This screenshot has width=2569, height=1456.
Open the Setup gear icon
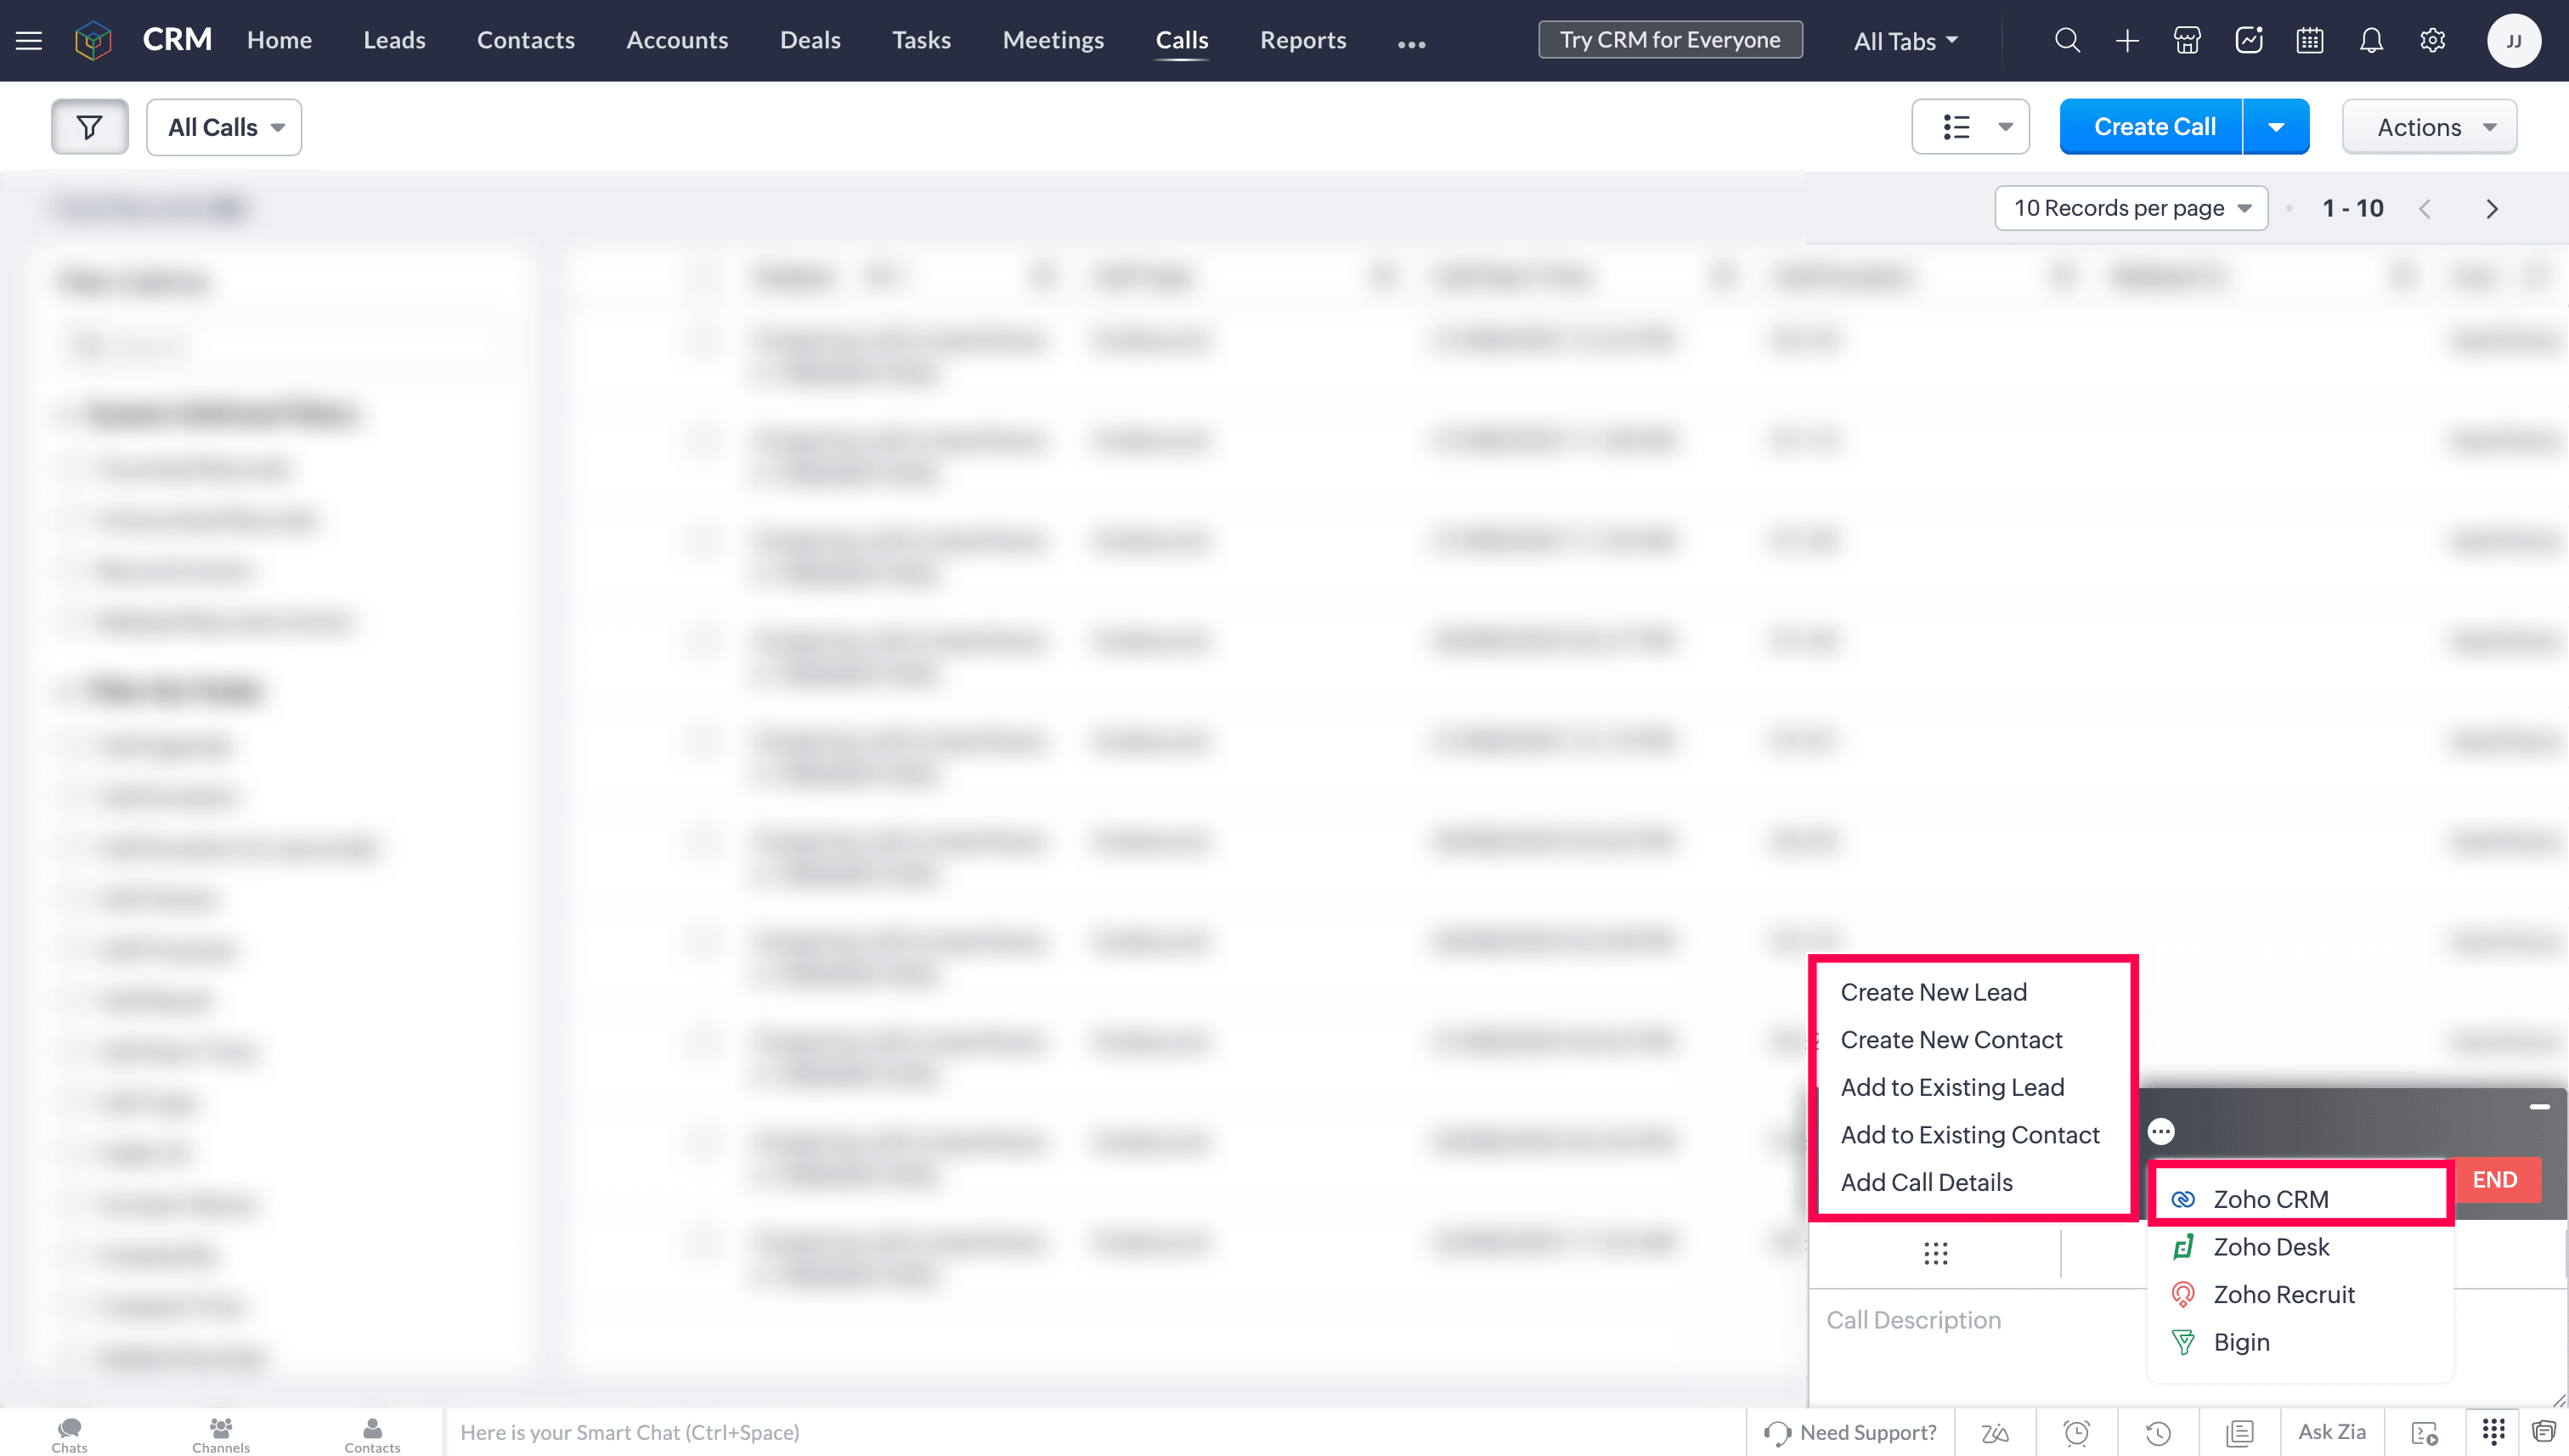[x=2432, y=41]
